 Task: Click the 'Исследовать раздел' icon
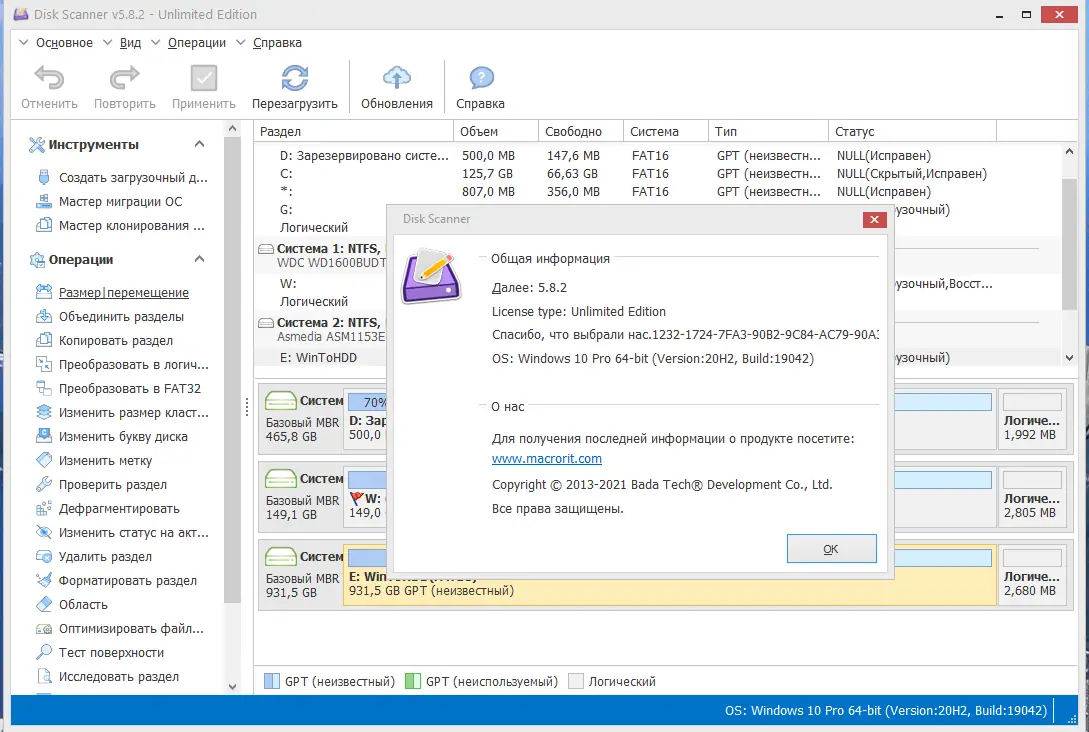pyautogui.click(x=44, y=676)
